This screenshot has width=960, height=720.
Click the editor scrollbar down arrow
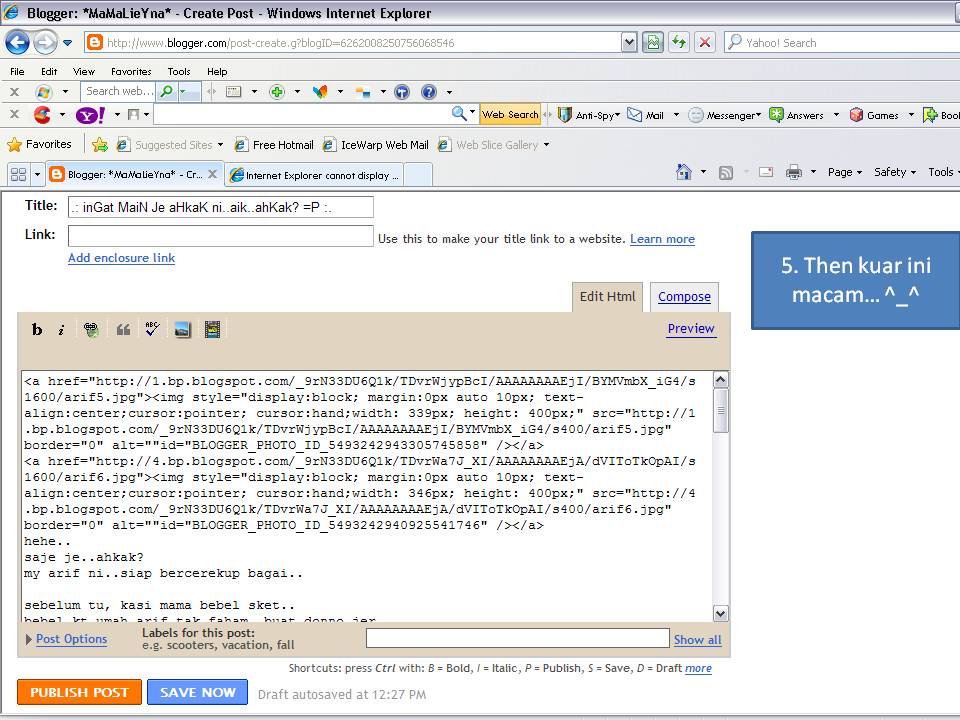pos(721,613)
